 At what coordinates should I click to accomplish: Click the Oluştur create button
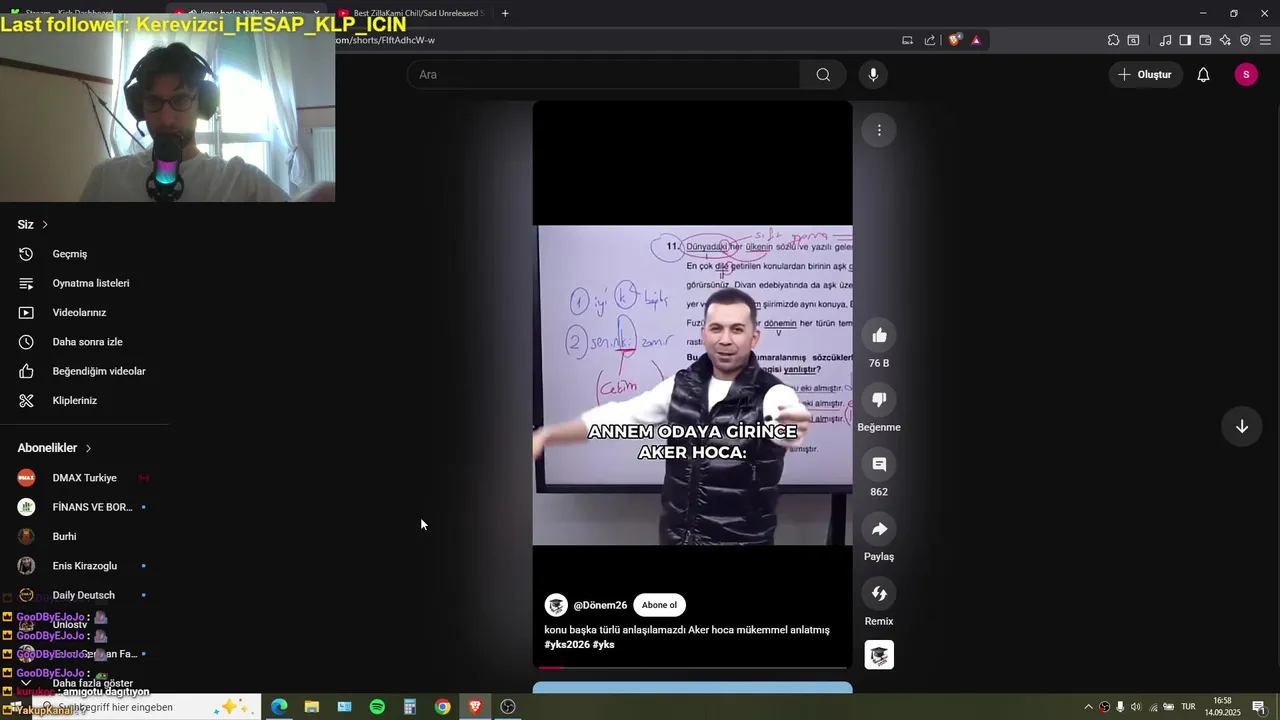click(1144, 74)
